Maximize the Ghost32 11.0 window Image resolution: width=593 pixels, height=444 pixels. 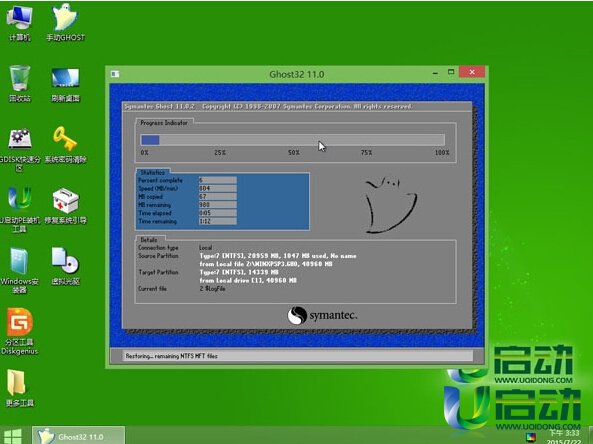(x=451, y=72)
